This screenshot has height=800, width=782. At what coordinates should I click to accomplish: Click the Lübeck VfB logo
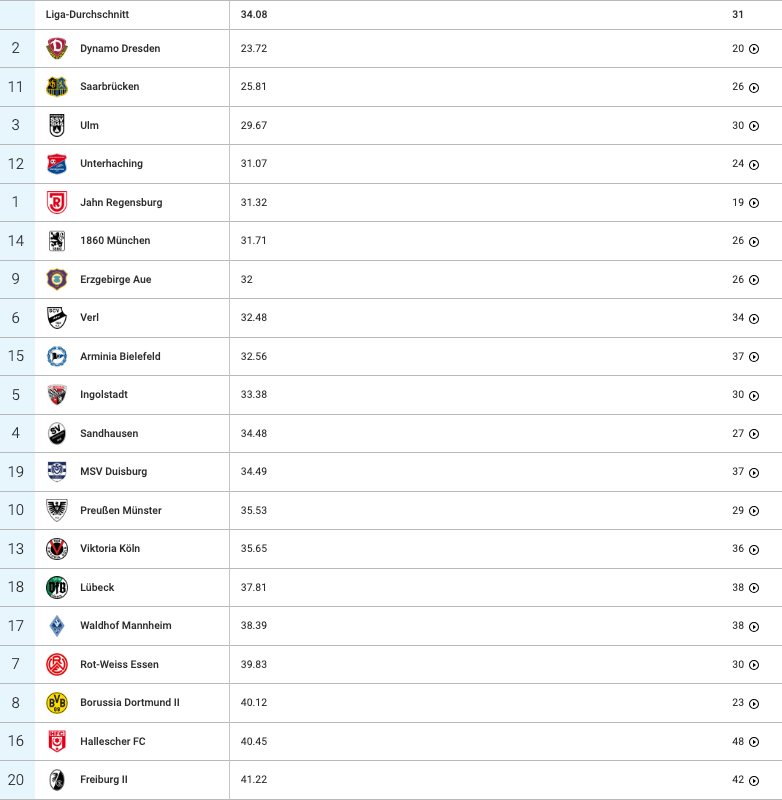click(57, 587)
